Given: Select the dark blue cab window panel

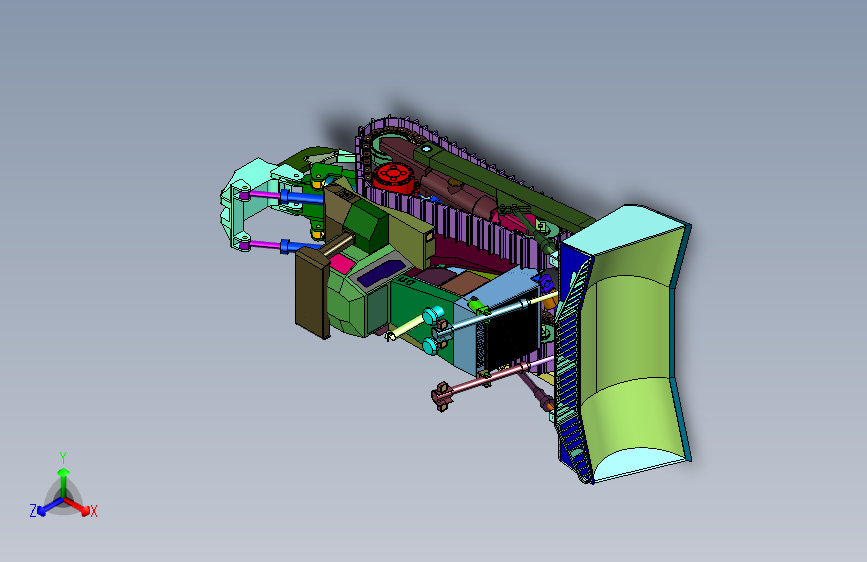Looking at the screenshot, I should coord(380,273).
